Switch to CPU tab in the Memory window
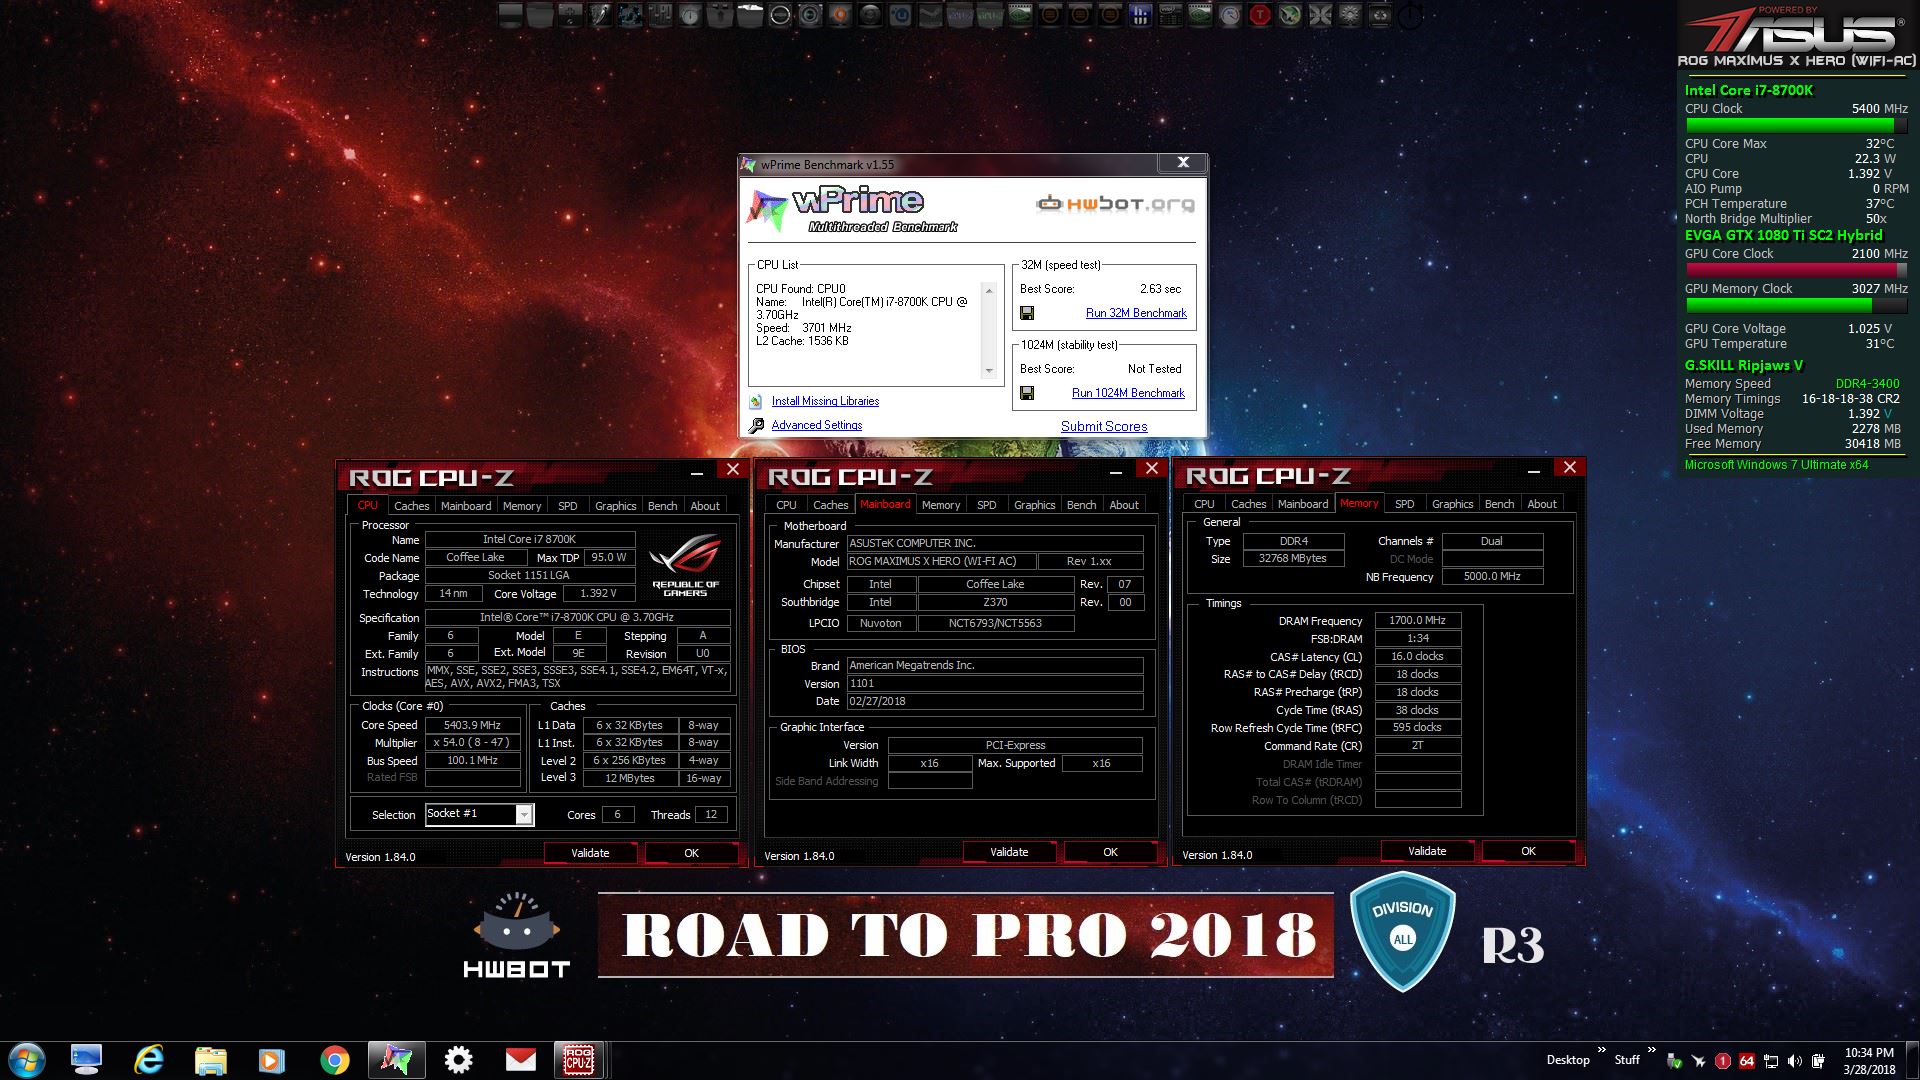 tap(1204, 504)
